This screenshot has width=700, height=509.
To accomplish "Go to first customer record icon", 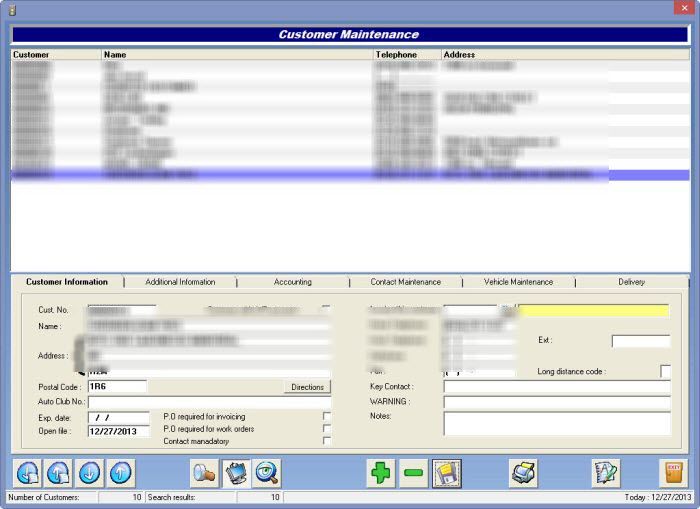I will (x=28, y=473).
